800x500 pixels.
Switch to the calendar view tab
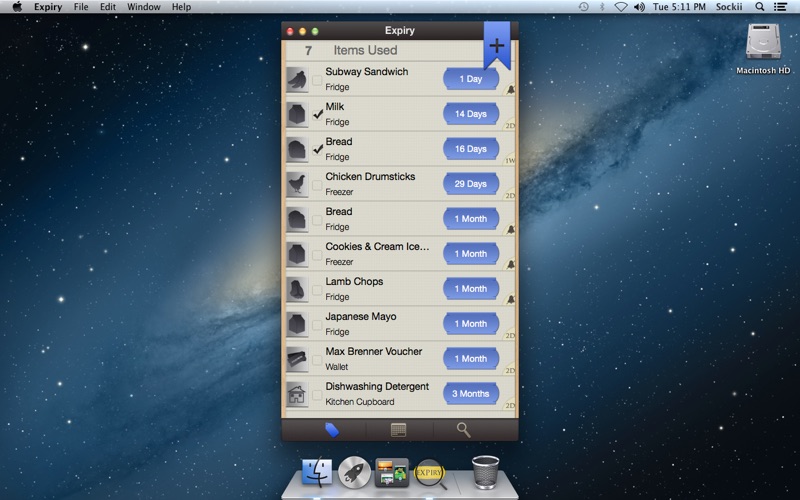[398, 430]
